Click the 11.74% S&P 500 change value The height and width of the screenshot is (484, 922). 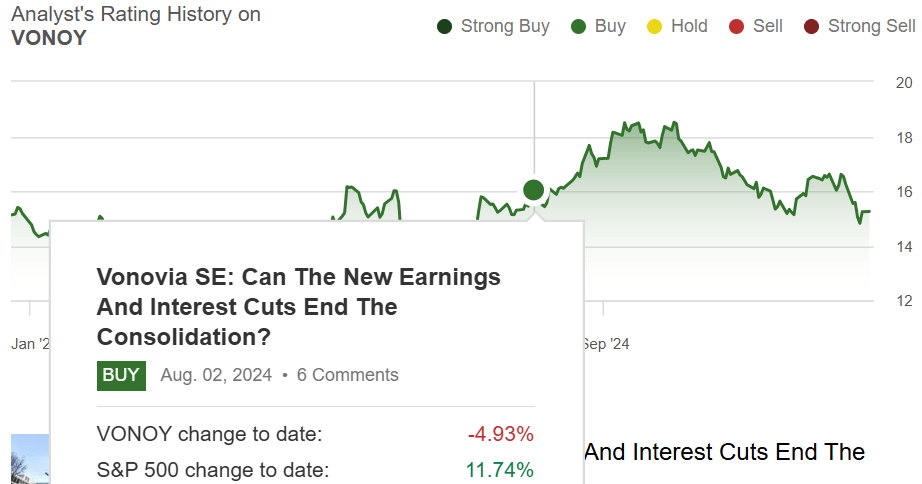[499, 470]
